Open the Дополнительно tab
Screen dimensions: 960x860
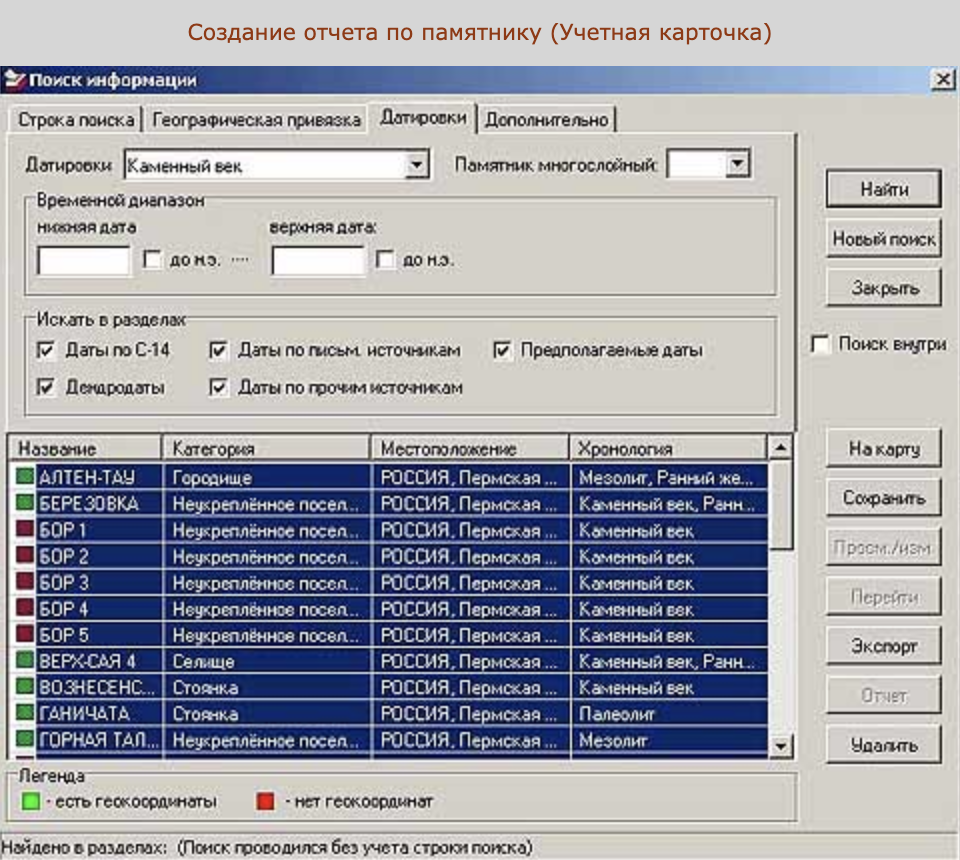tap(546, 120)
